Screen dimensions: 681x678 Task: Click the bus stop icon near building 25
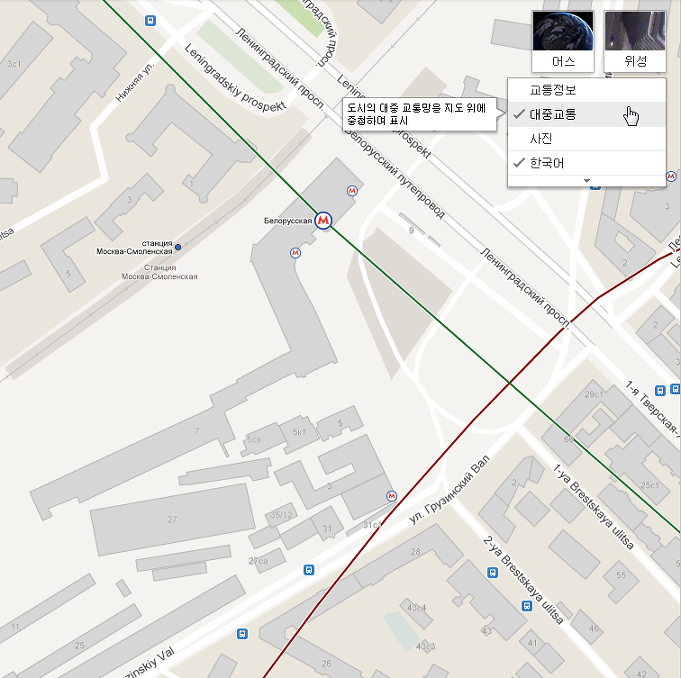tap(242, 634)
